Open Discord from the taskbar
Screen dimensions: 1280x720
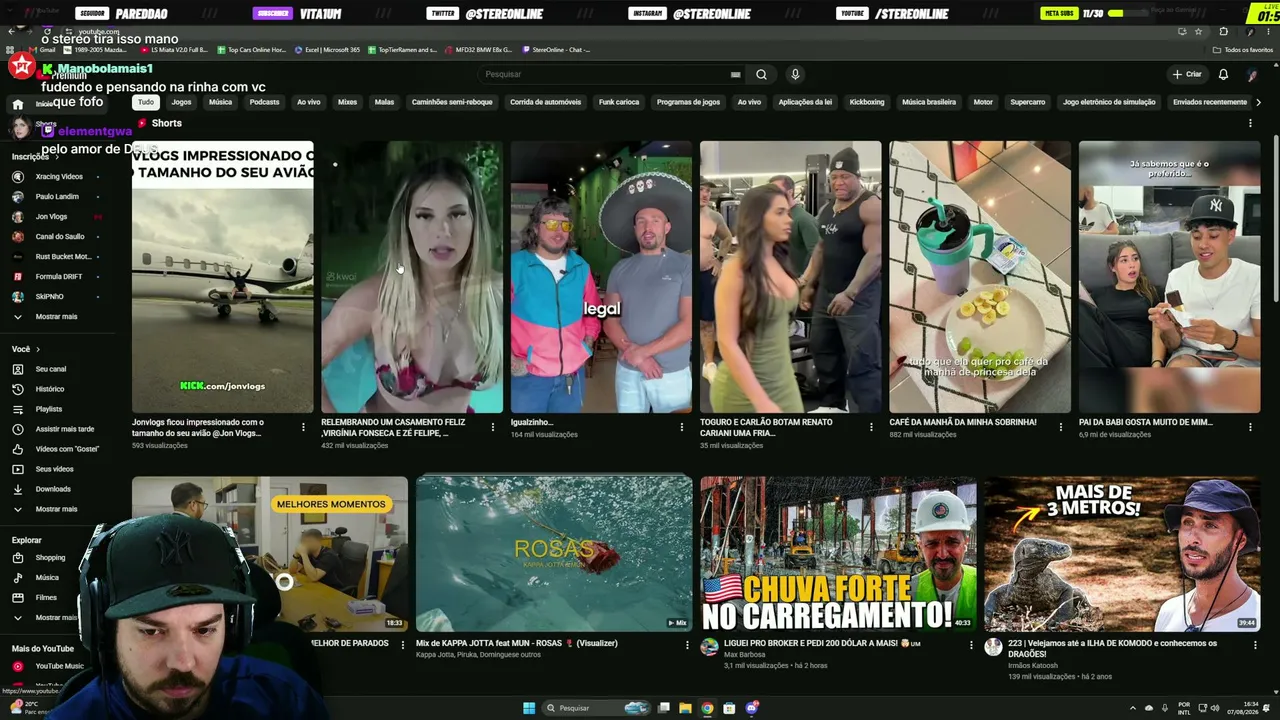752,708
